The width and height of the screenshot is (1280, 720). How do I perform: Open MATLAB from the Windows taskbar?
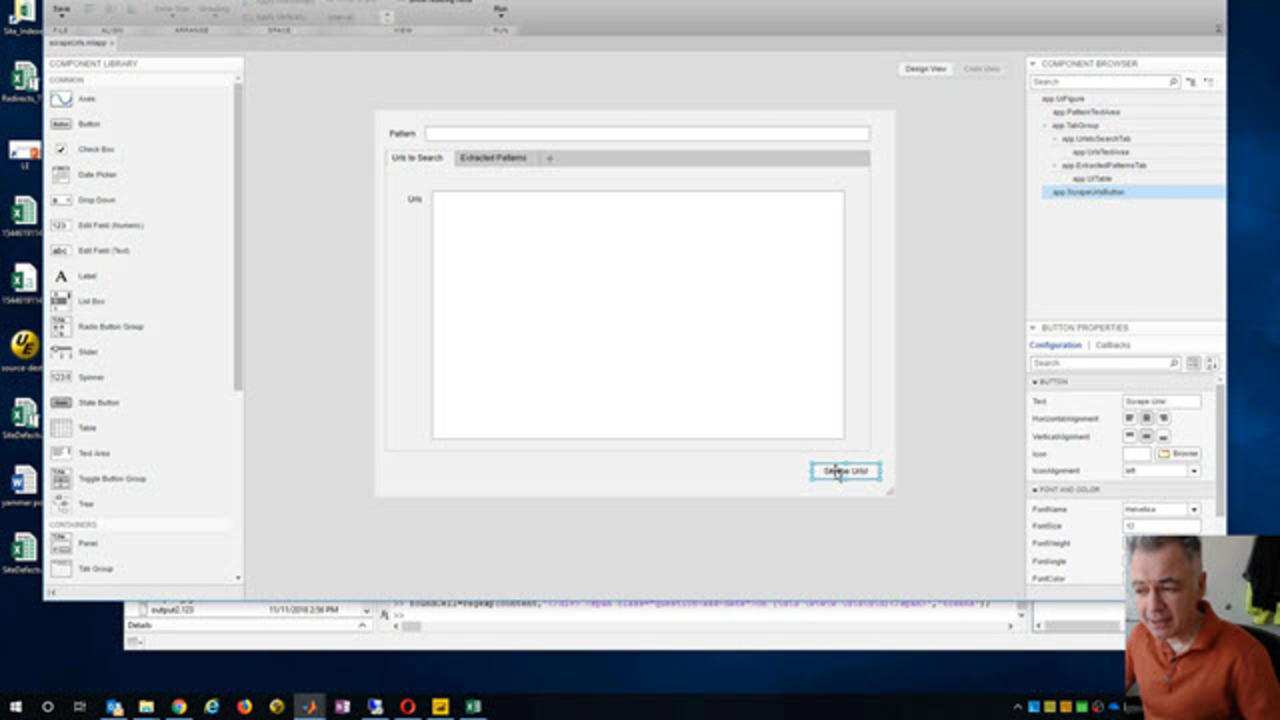point(310,706)
